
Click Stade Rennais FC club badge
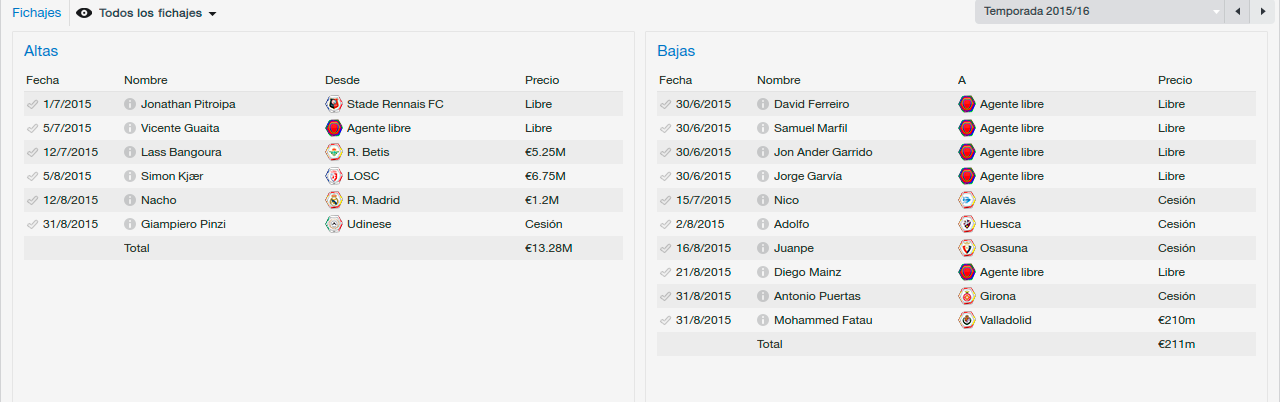coord(334,104)
